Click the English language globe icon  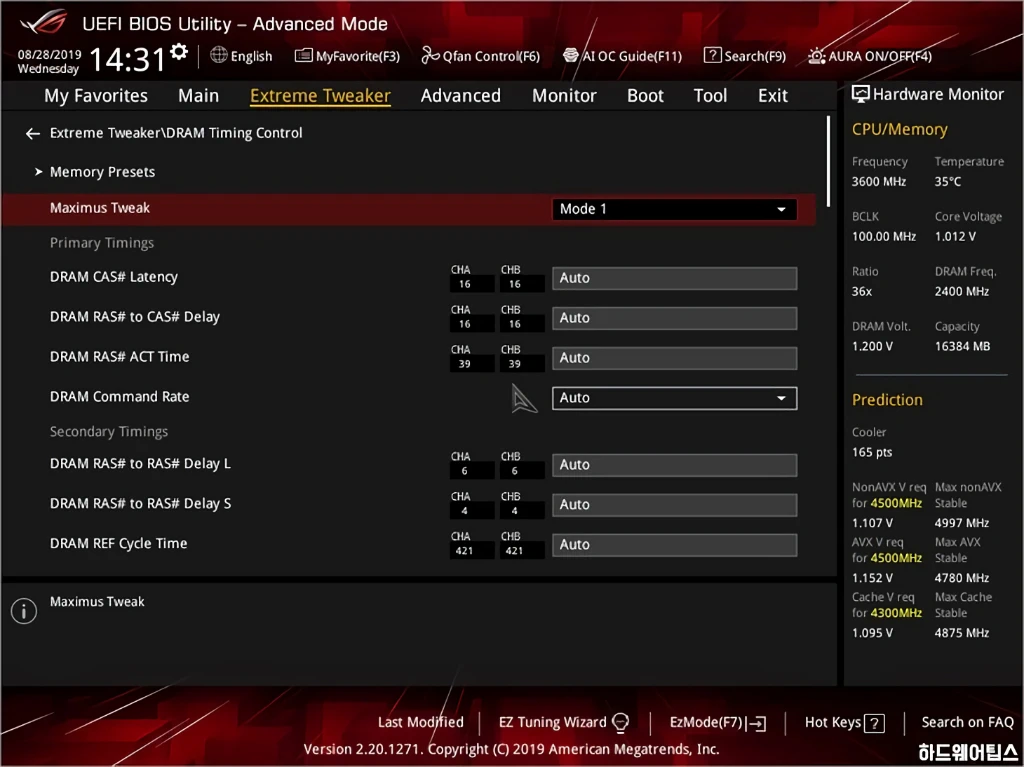click(219, 55)
